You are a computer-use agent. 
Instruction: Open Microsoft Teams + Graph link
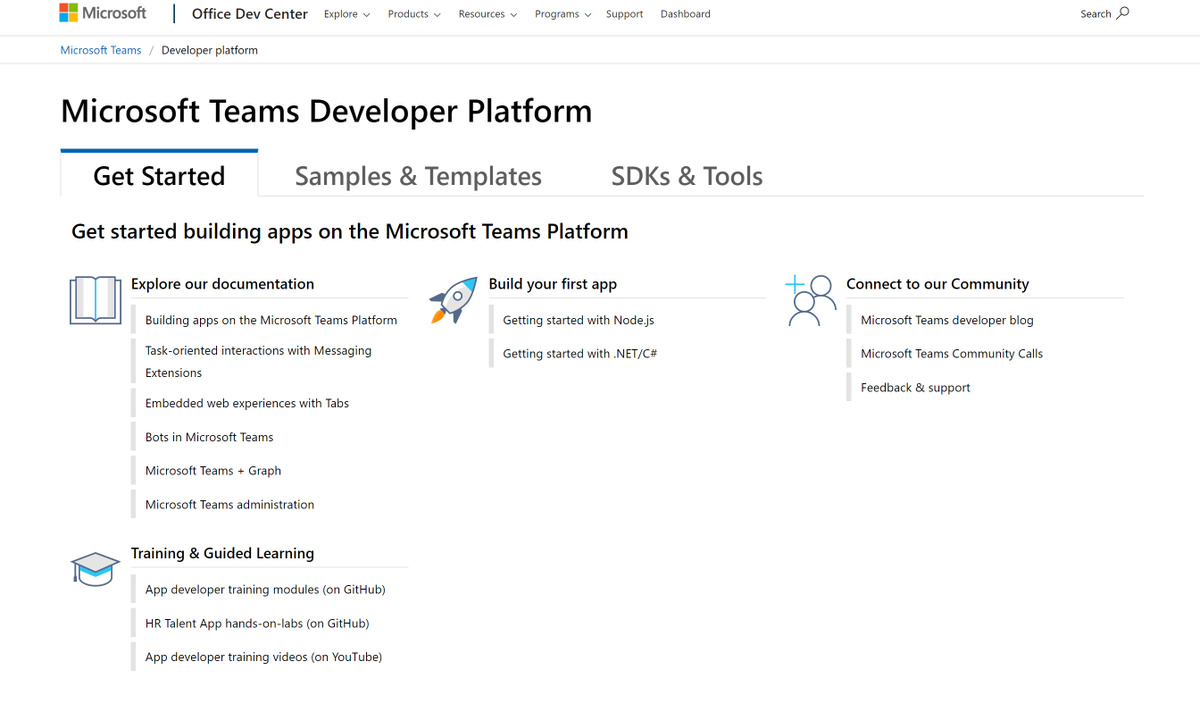click(x=213, y=471)
